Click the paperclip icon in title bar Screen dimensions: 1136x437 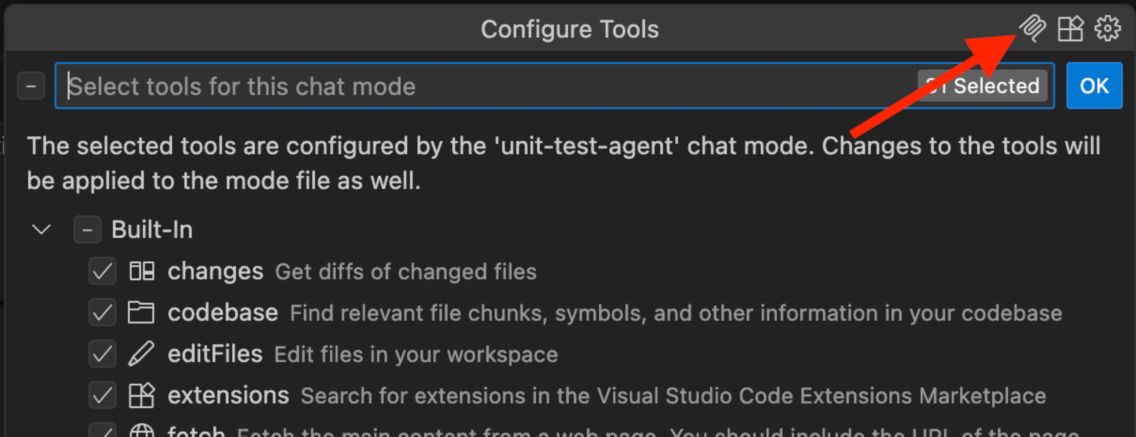pyautogui.click(x=1032, y=29)
